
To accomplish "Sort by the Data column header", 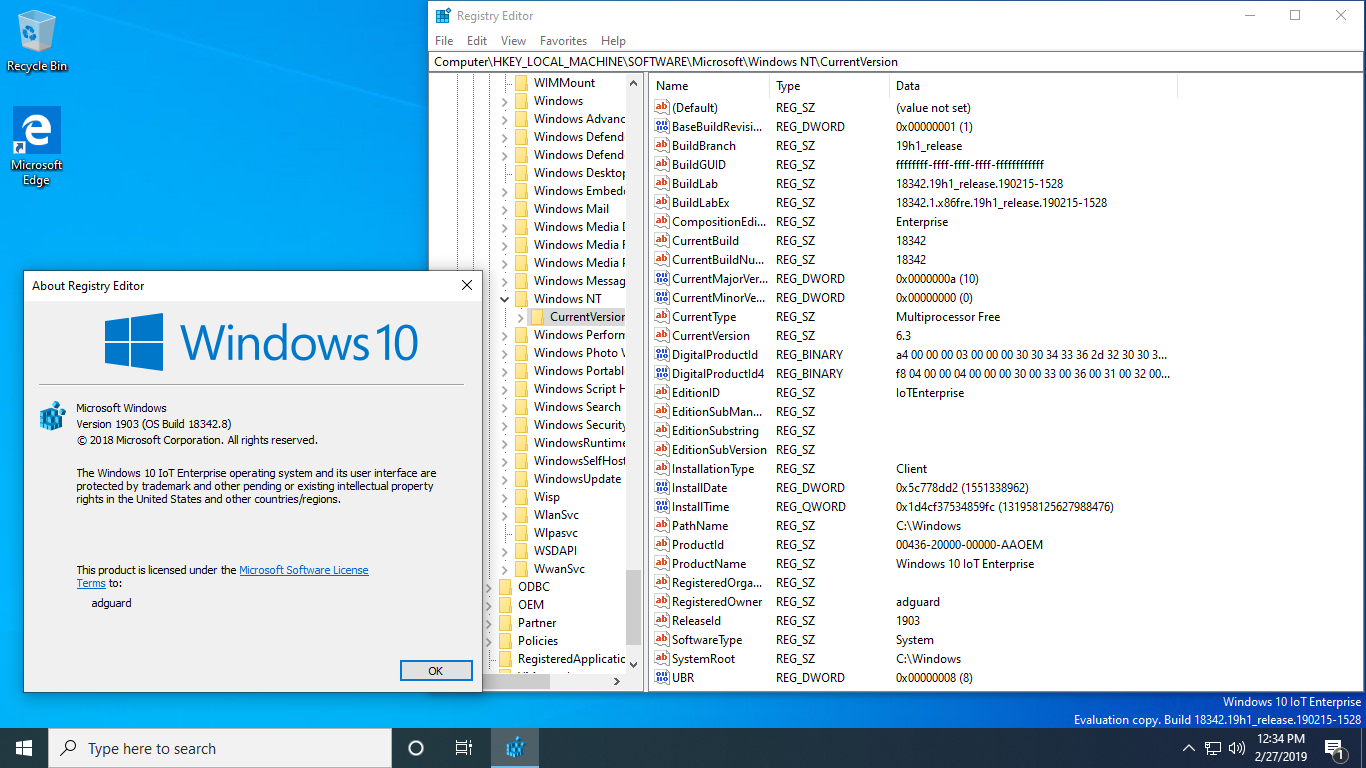I will coord(1033,86).
